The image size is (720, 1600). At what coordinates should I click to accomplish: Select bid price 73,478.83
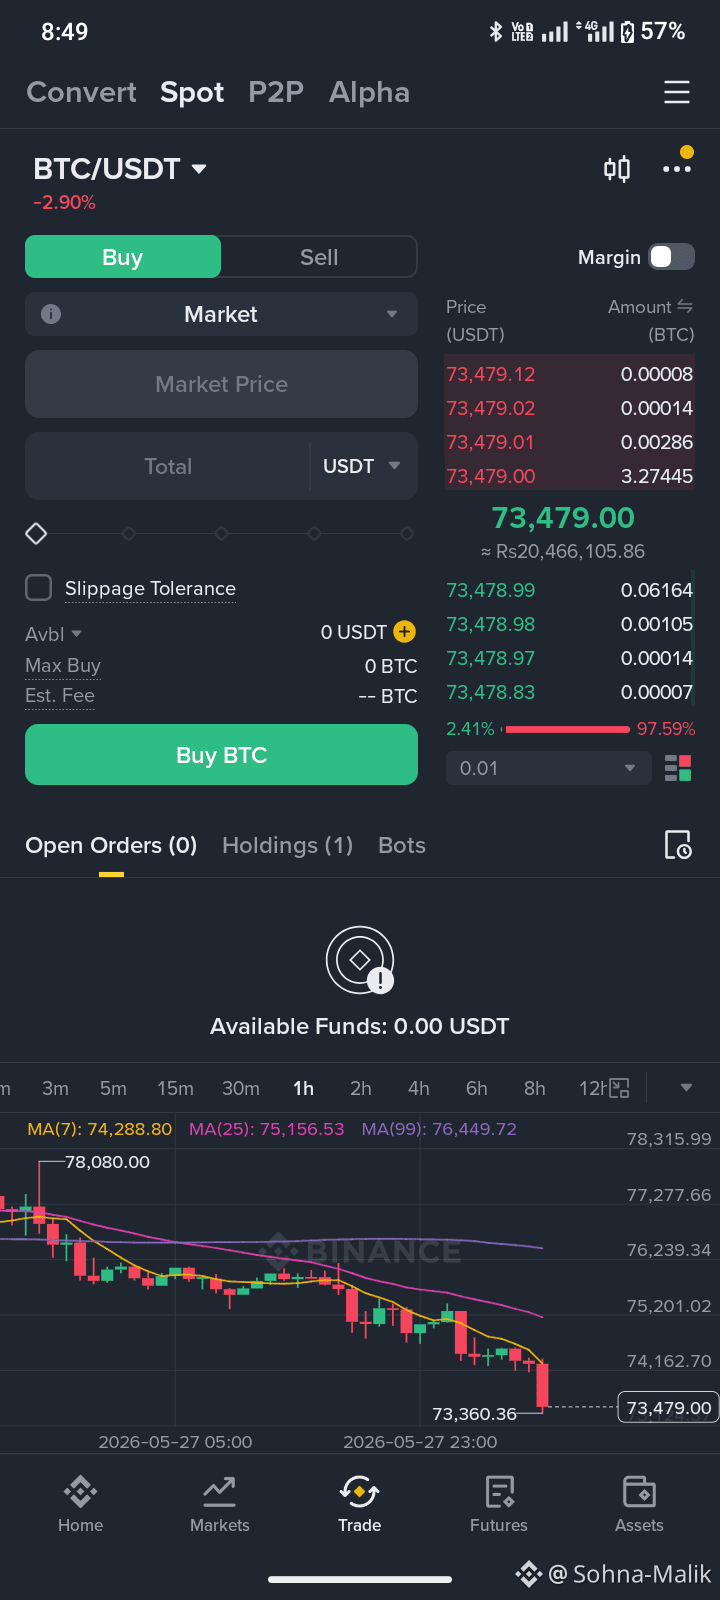[491, 692]
